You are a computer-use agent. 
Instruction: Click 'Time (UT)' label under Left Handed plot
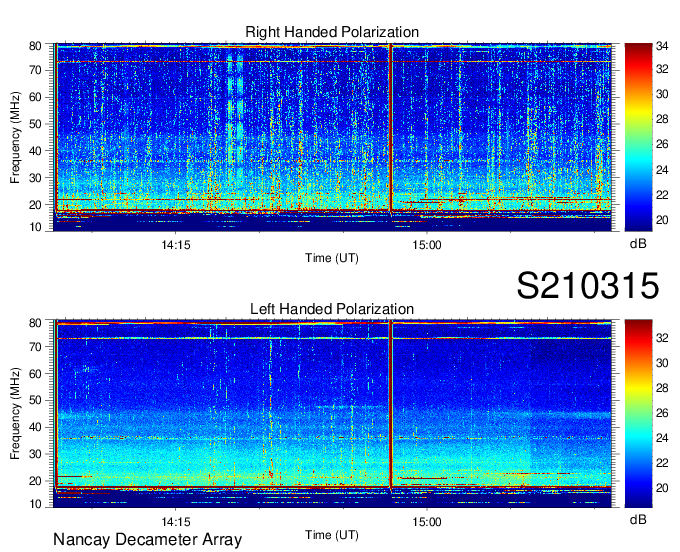[x=332, y=535]
